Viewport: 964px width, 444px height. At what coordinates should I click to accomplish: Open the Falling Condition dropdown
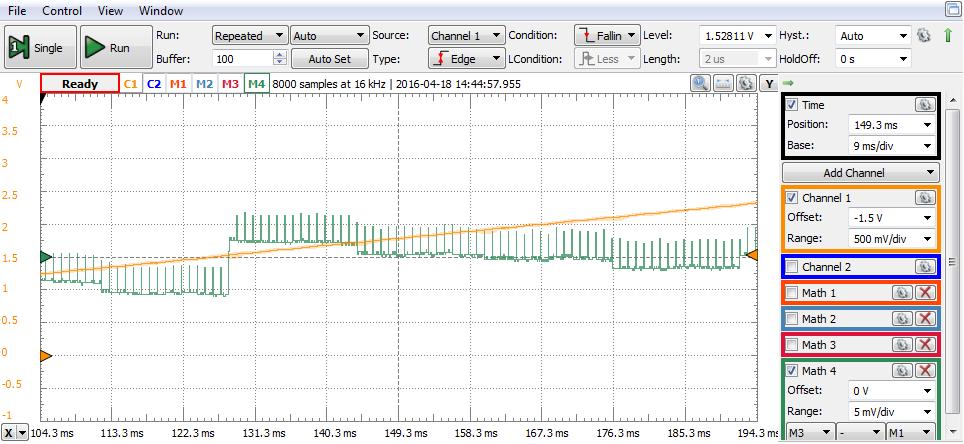(607, 36)
